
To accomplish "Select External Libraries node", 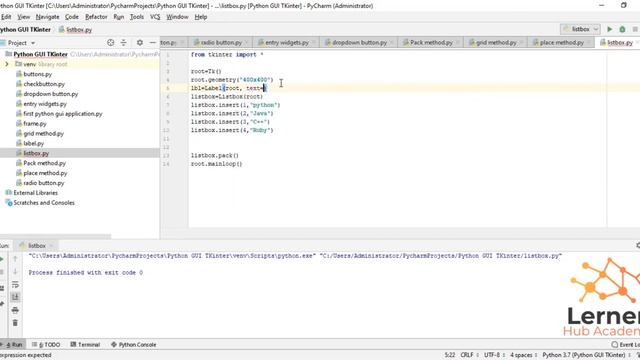I will [x=35, y=193].
